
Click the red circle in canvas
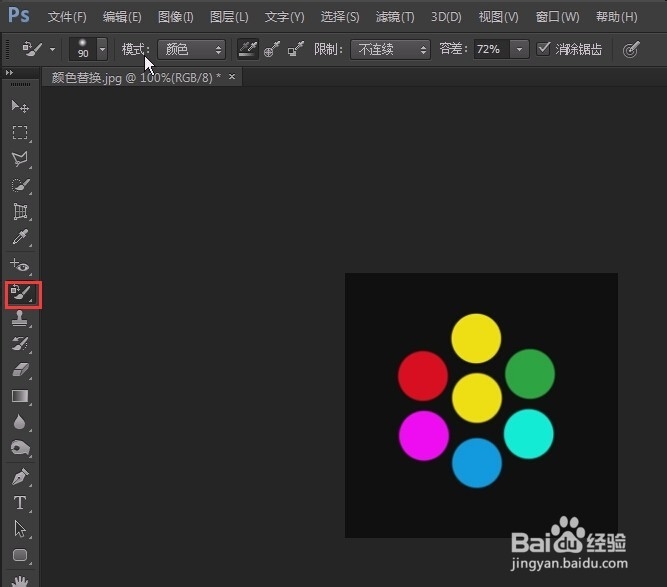(x=423, y=376)
